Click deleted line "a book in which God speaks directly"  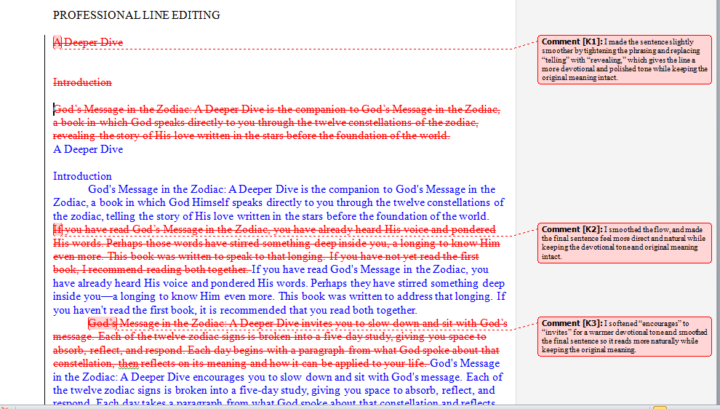click(x=265, y=123)
